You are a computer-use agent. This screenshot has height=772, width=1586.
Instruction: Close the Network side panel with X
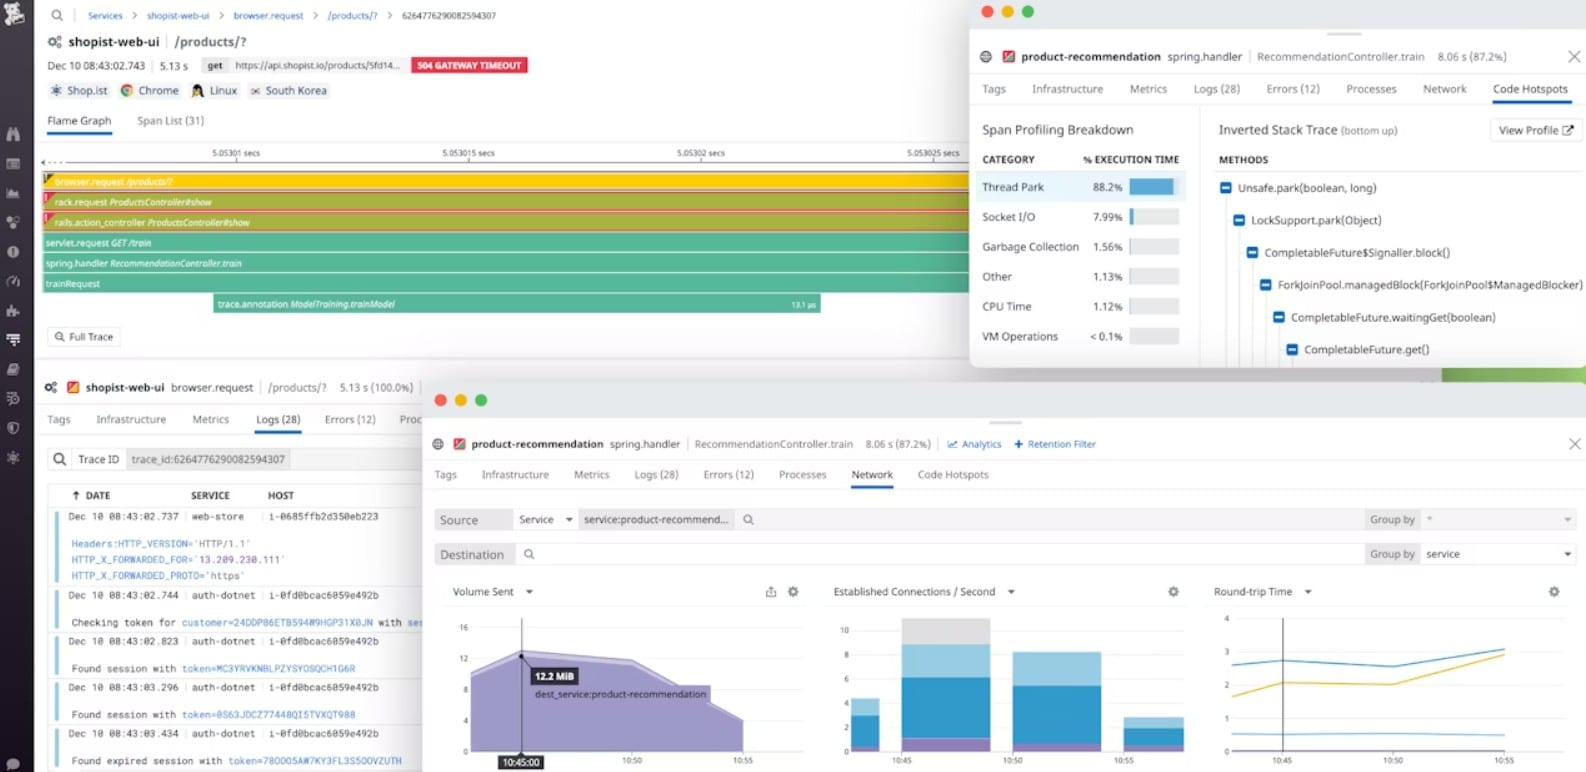(1574, 444)
